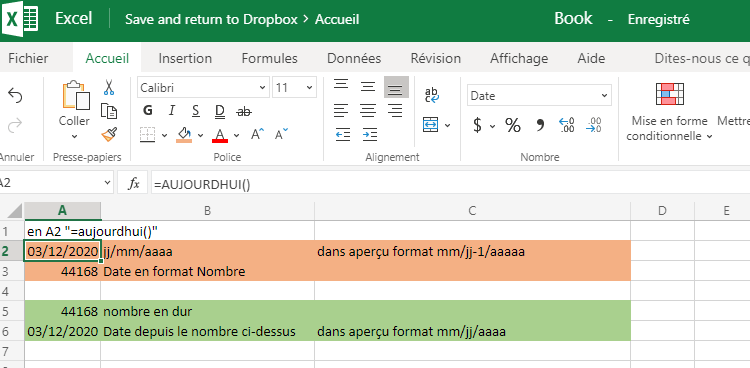Image resolution: width=750 pixels, height=368 pixels.
Task: Switch to the Révision tab
Action: click(x=436, y=58)
